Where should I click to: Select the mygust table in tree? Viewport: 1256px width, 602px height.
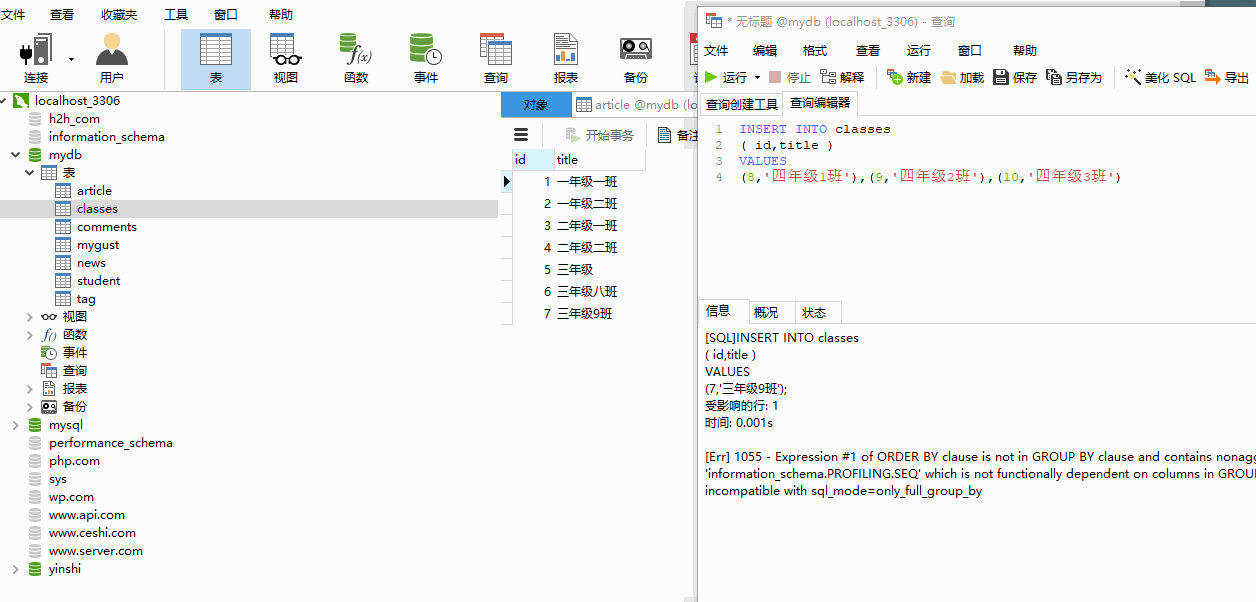click(x=98, y=245)
